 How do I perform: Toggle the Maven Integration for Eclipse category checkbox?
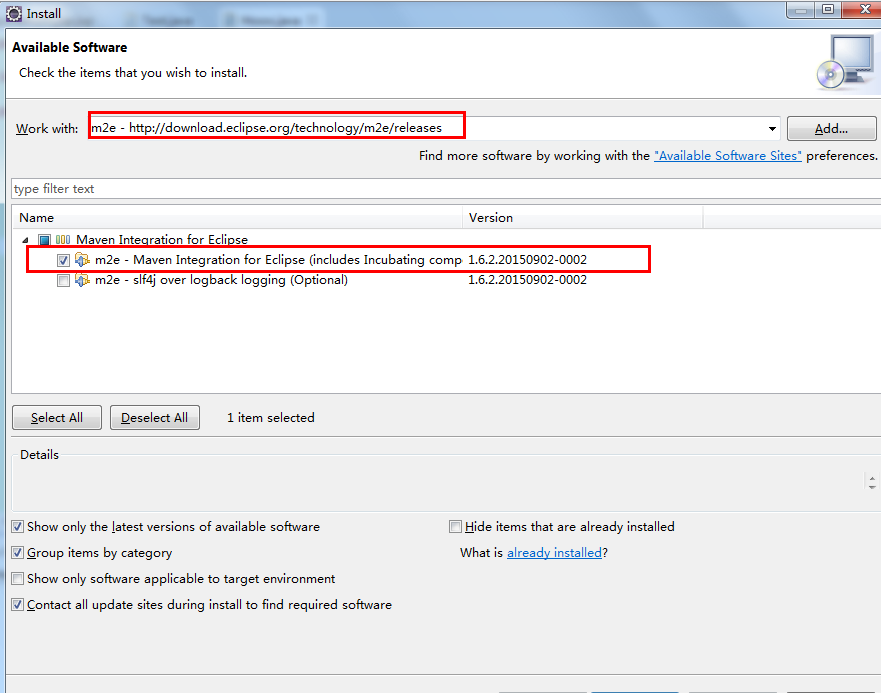[x=44, y=241]
